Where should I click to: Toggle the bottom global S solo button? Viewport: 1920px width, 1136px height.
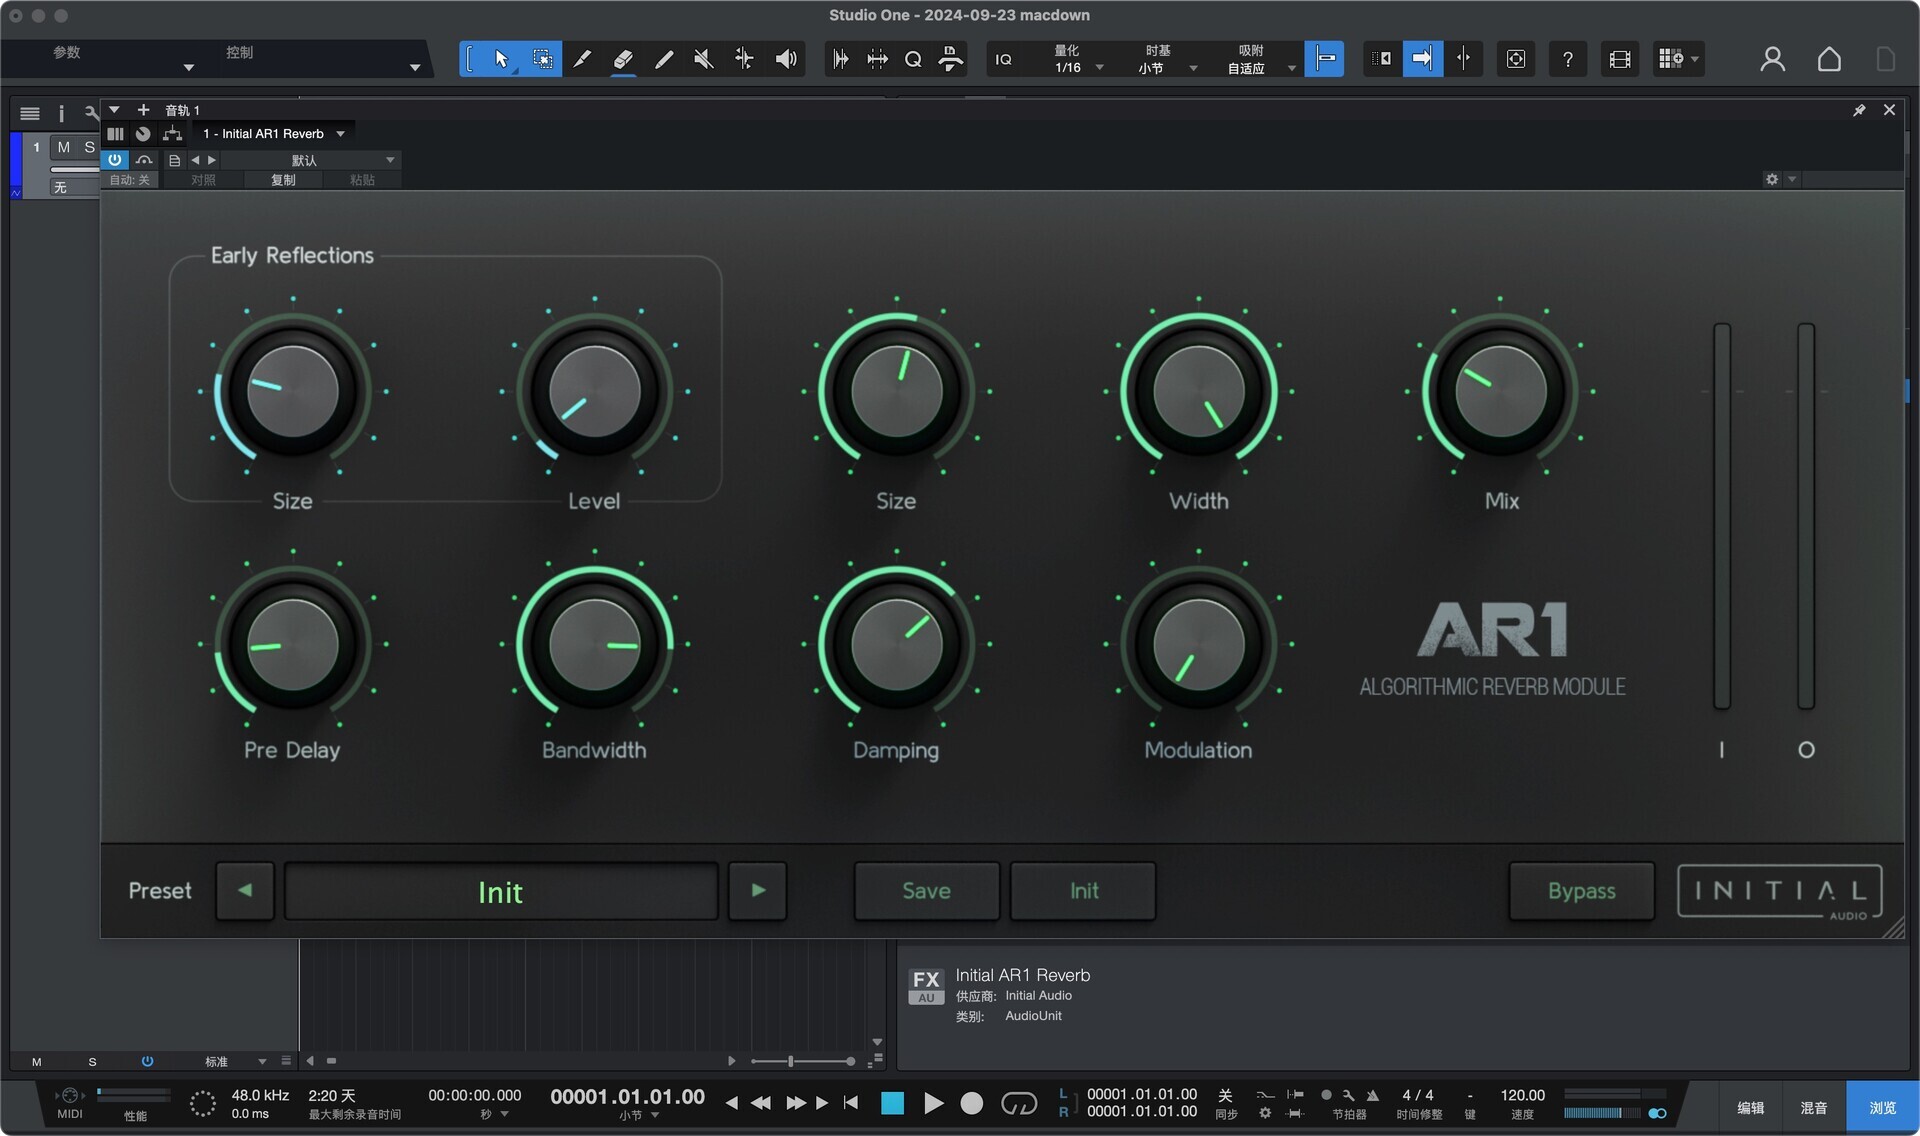coord(92,1062)
